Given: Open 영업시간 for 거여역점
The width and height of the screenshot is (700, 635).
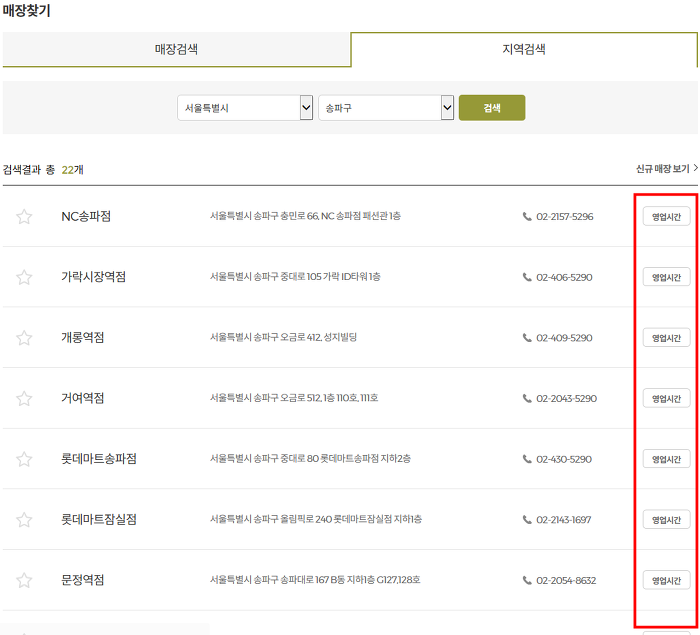Looking at the screenshot, I should (667, 398).
